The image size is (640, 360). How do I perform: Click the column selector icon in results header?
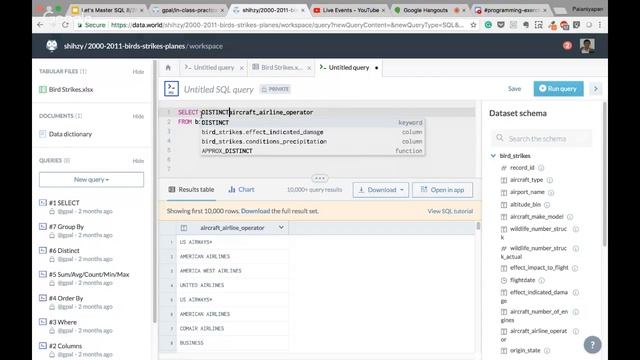tap(184, 228)
